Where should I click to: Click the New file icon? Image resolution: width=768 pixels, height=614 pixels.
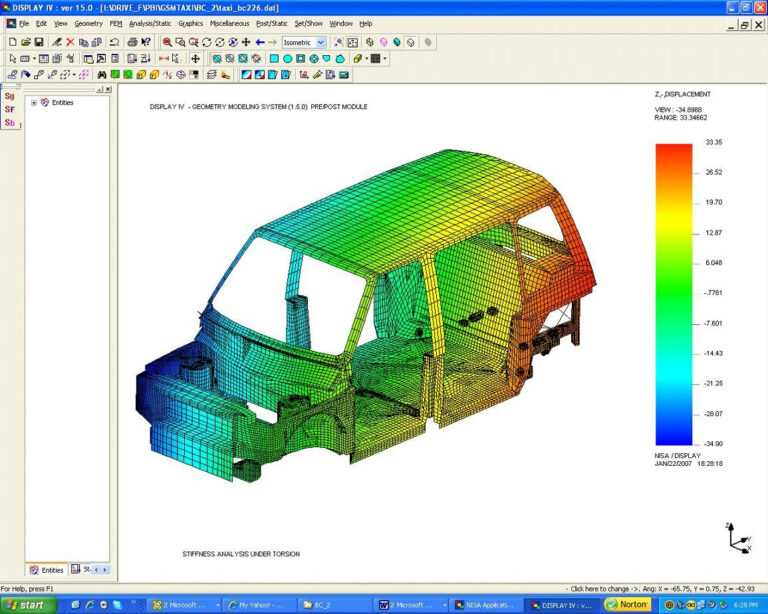12,43
